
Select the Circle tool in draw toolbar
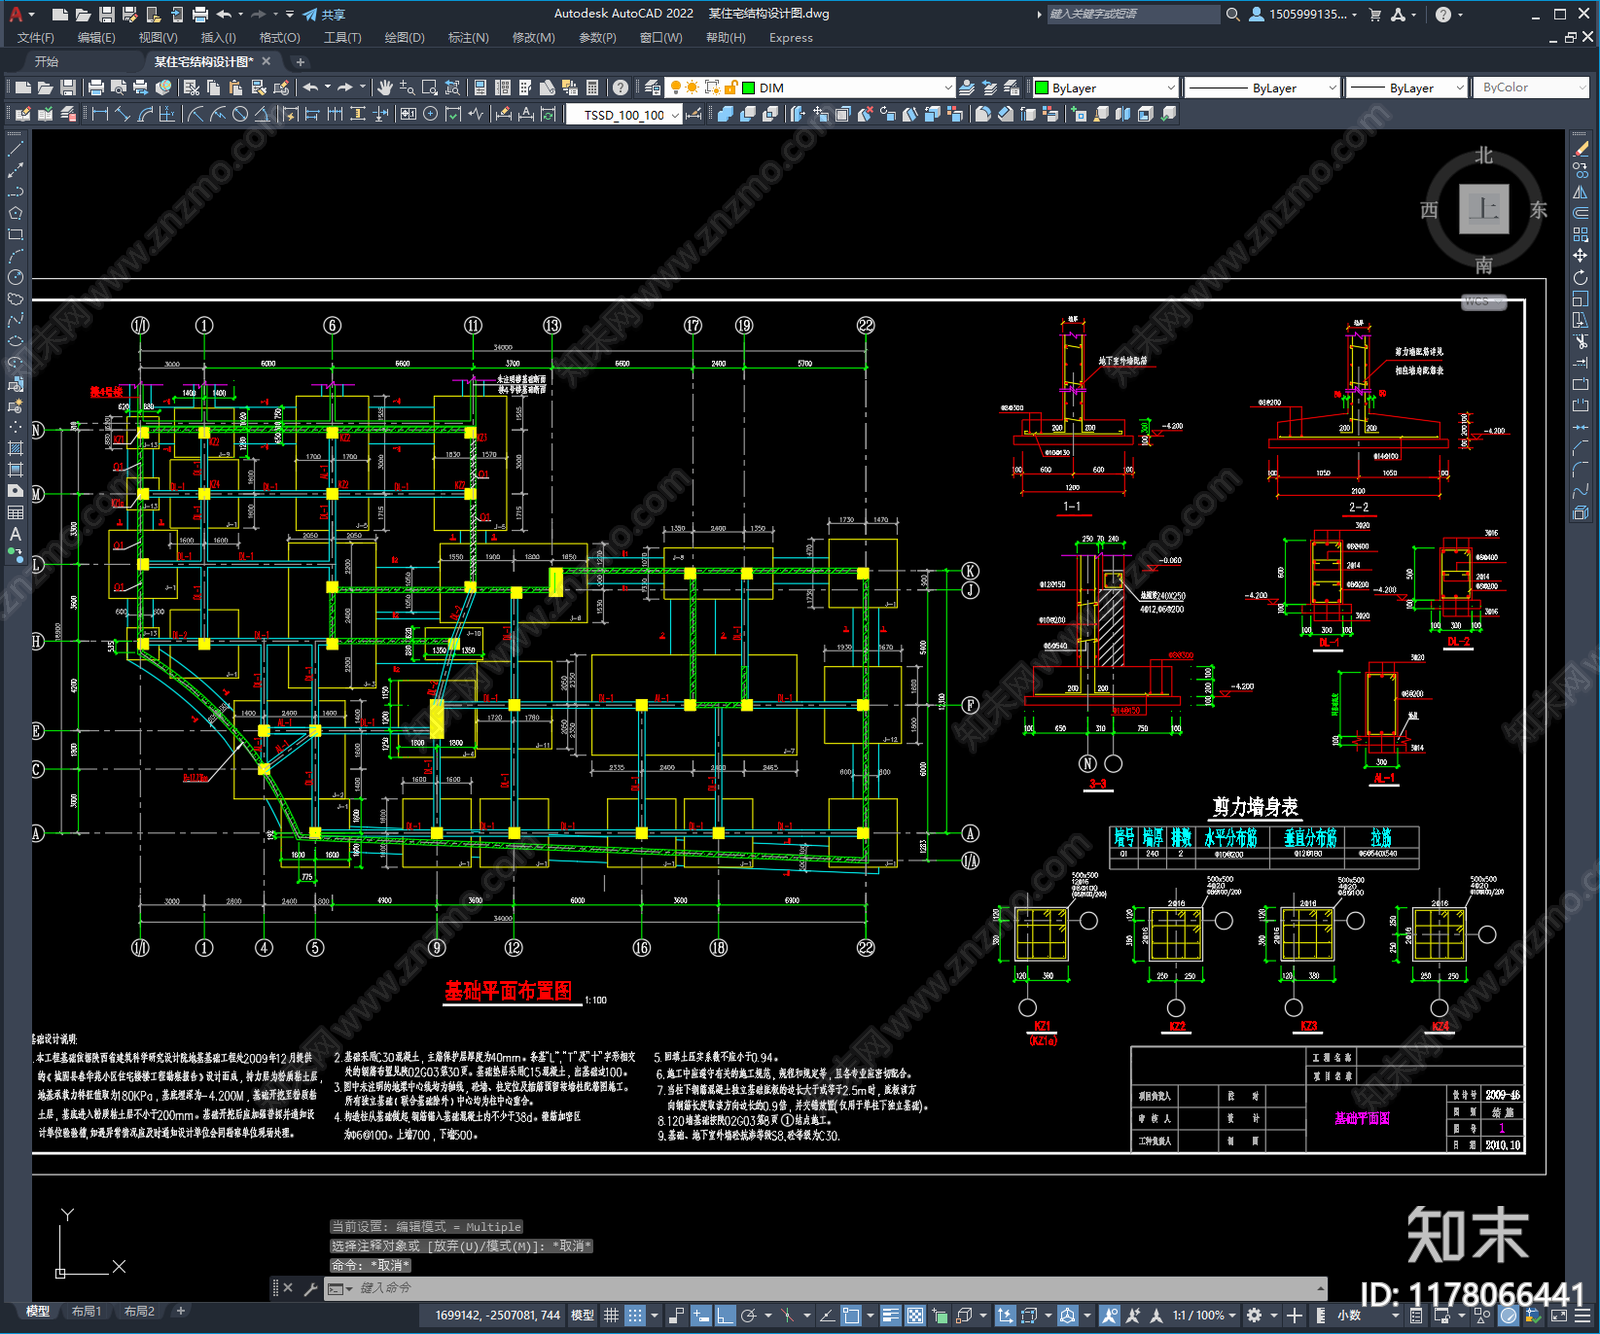point(15,277)
